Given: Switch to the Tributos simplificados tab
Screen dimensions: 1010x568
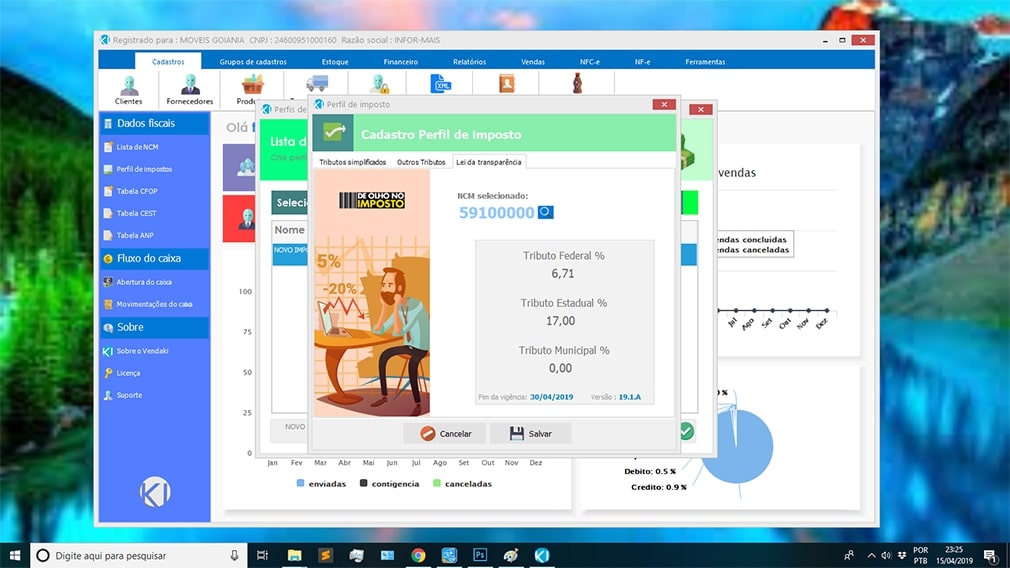Looking at the screenshot, I should (352, 162).
